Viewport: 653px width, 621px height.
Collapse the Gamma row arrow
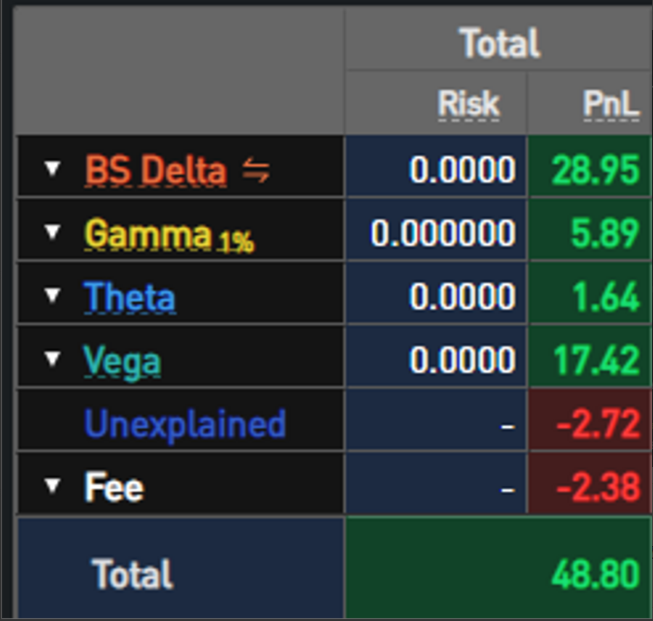tap(53, 234)
